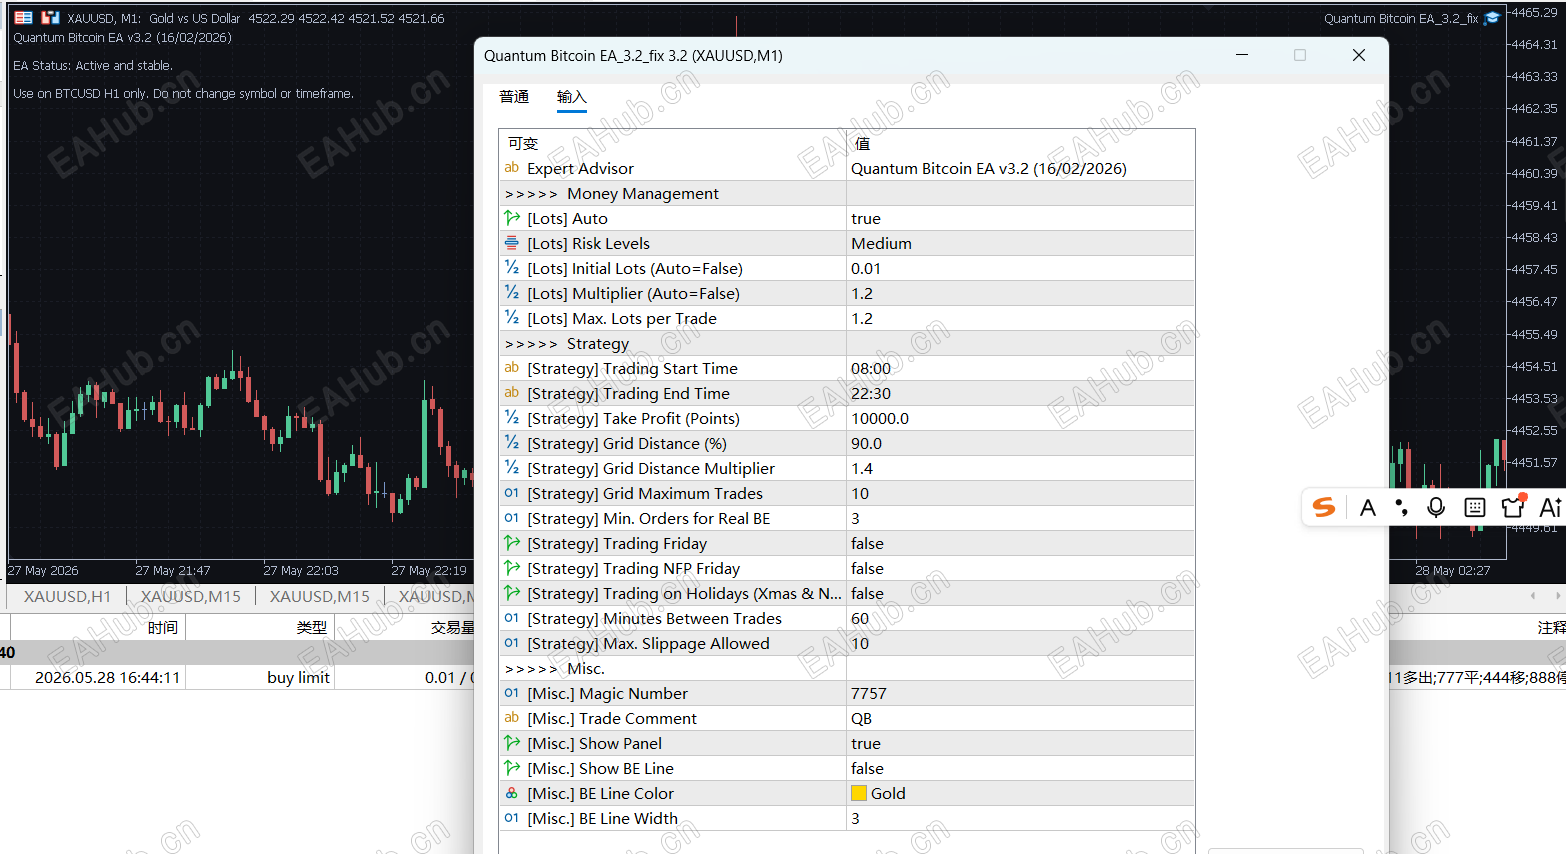Viewport: 1566px width, 854px height.
Task: Edit the Take Profit value 10000.0
Action: coord(1020,418)
